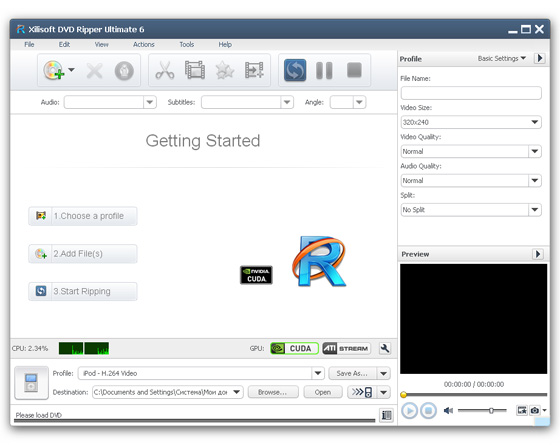Click the Stop ripping square icon
Screen dimensions: 560x445
pos(354,70)
